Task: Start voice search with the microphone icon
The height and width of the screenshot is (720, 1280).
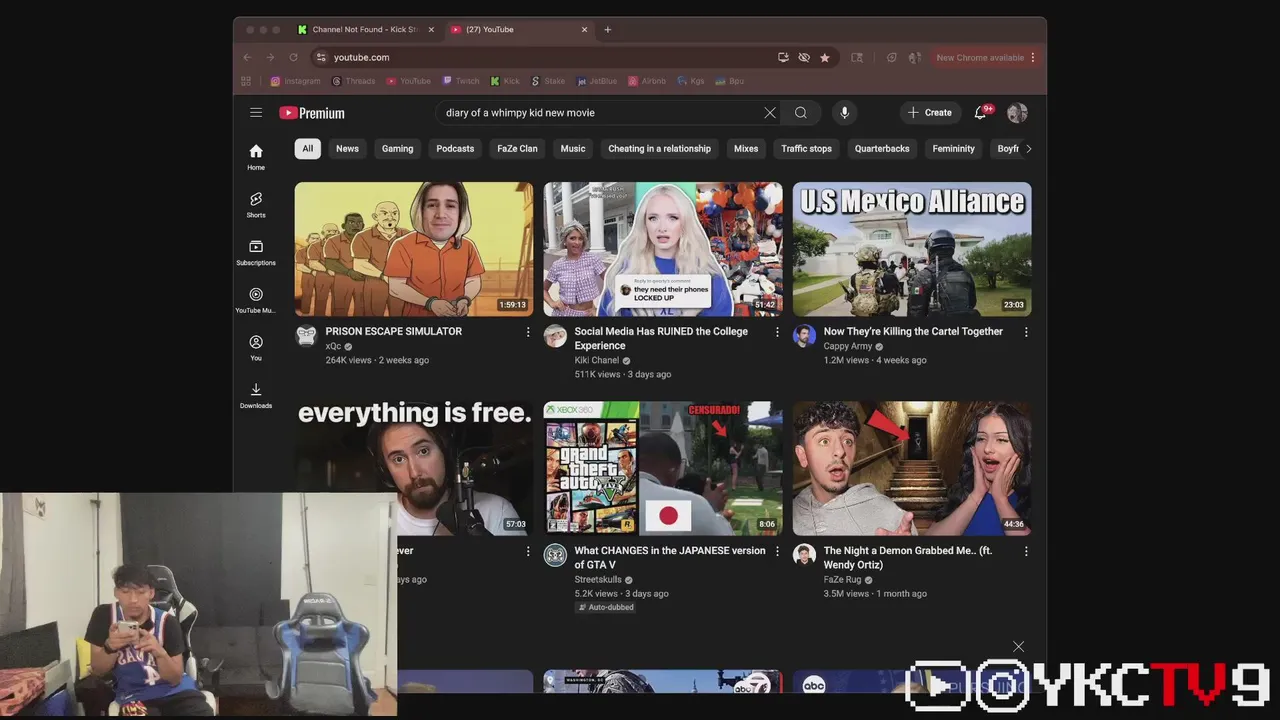Action: pyautogui.click(x=844, y=113)
